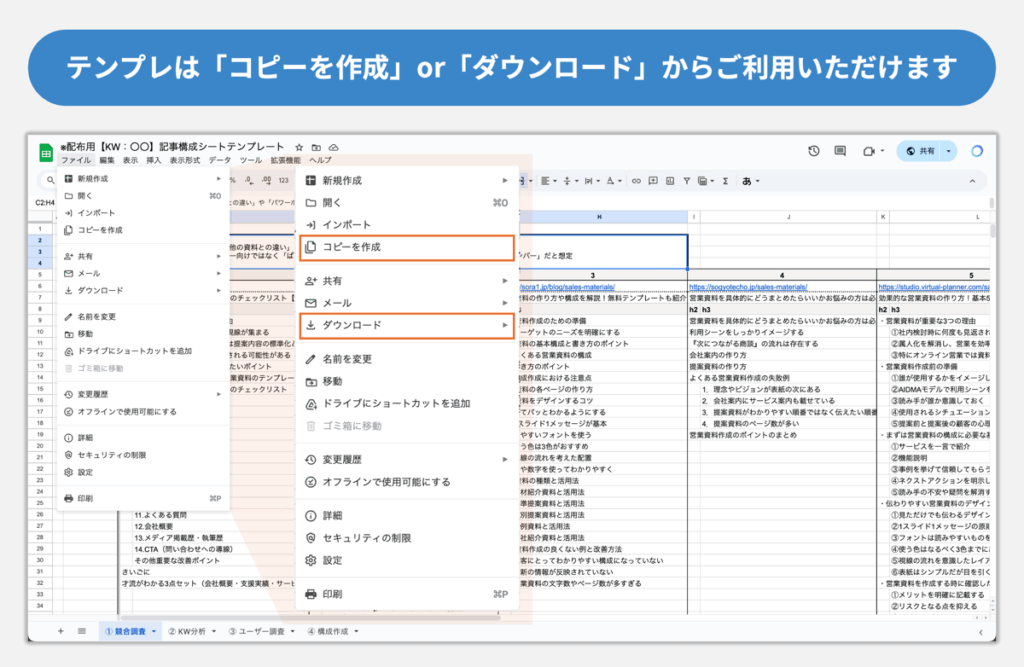Check the cloud save status icon

pos(334,148)
